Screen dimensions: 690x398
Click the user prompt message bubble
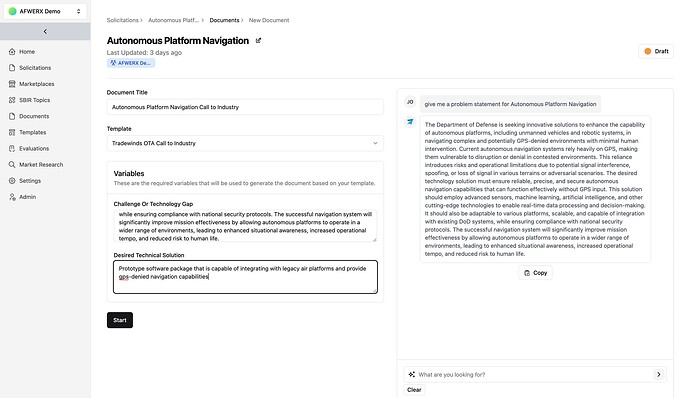510,104
